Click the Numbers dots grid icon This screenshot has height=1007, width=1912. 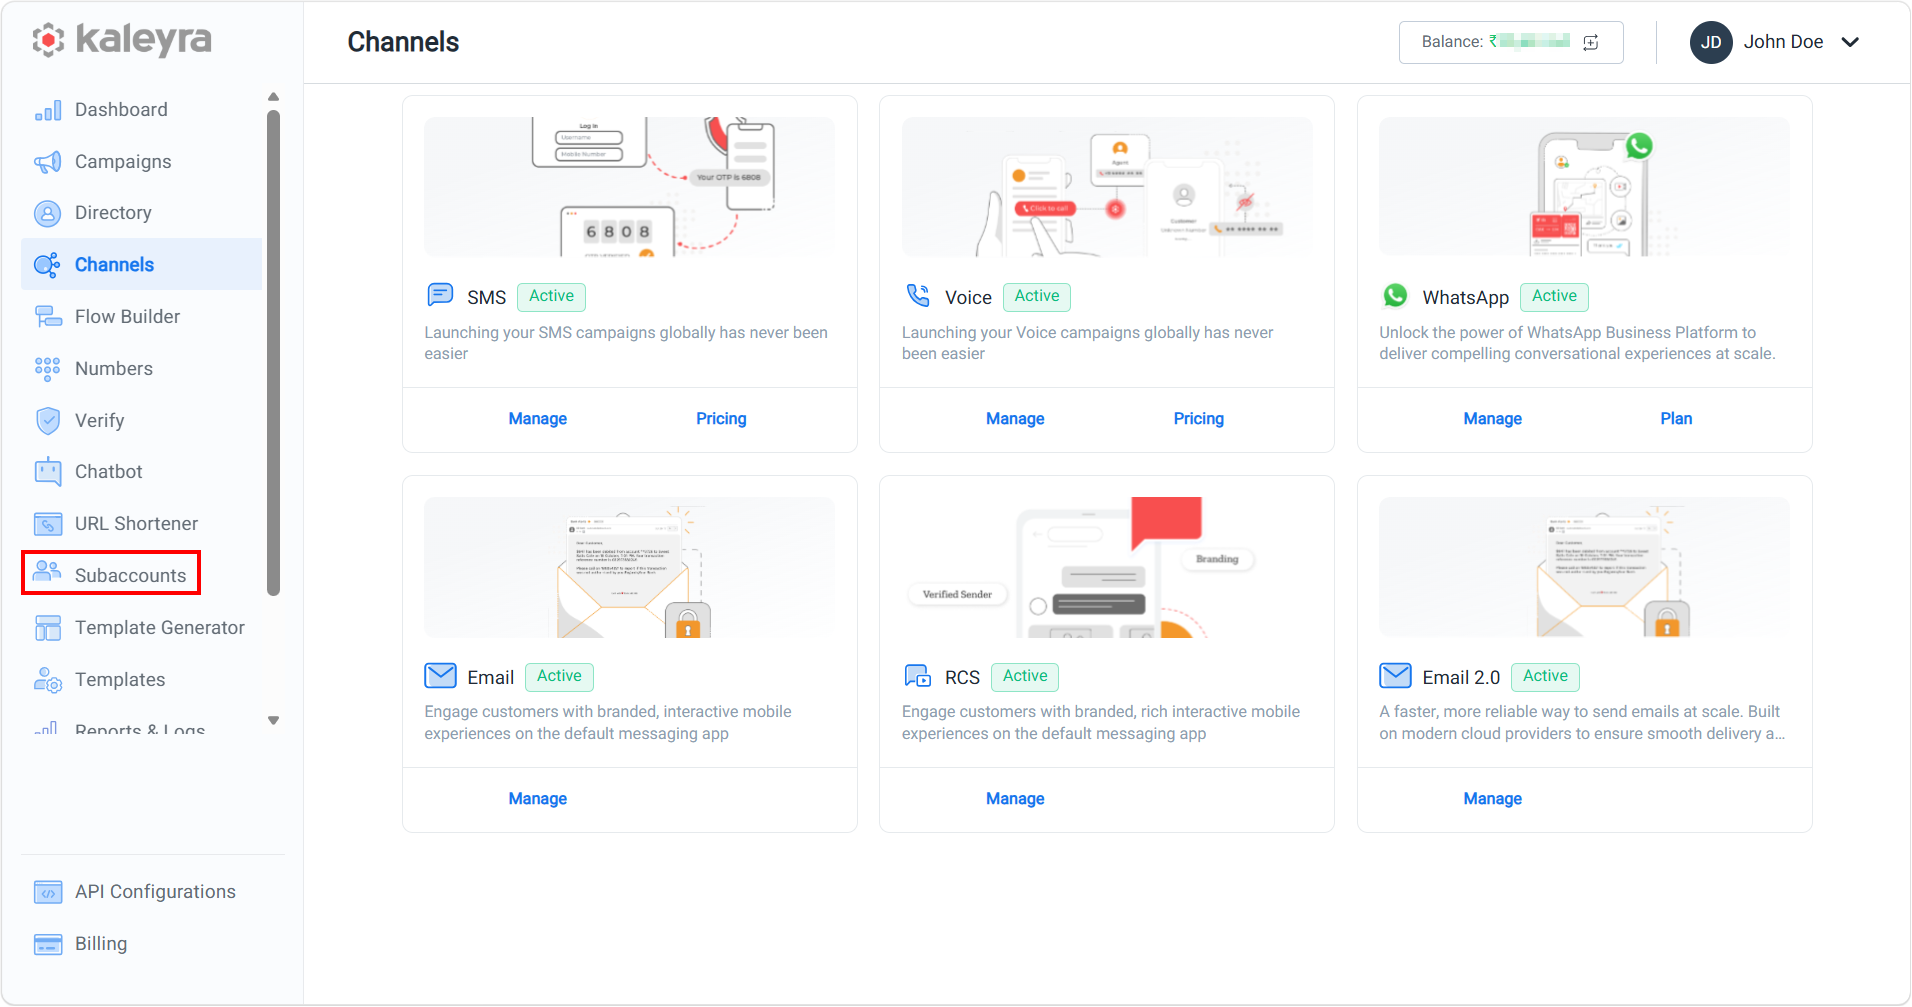point(48,369)
